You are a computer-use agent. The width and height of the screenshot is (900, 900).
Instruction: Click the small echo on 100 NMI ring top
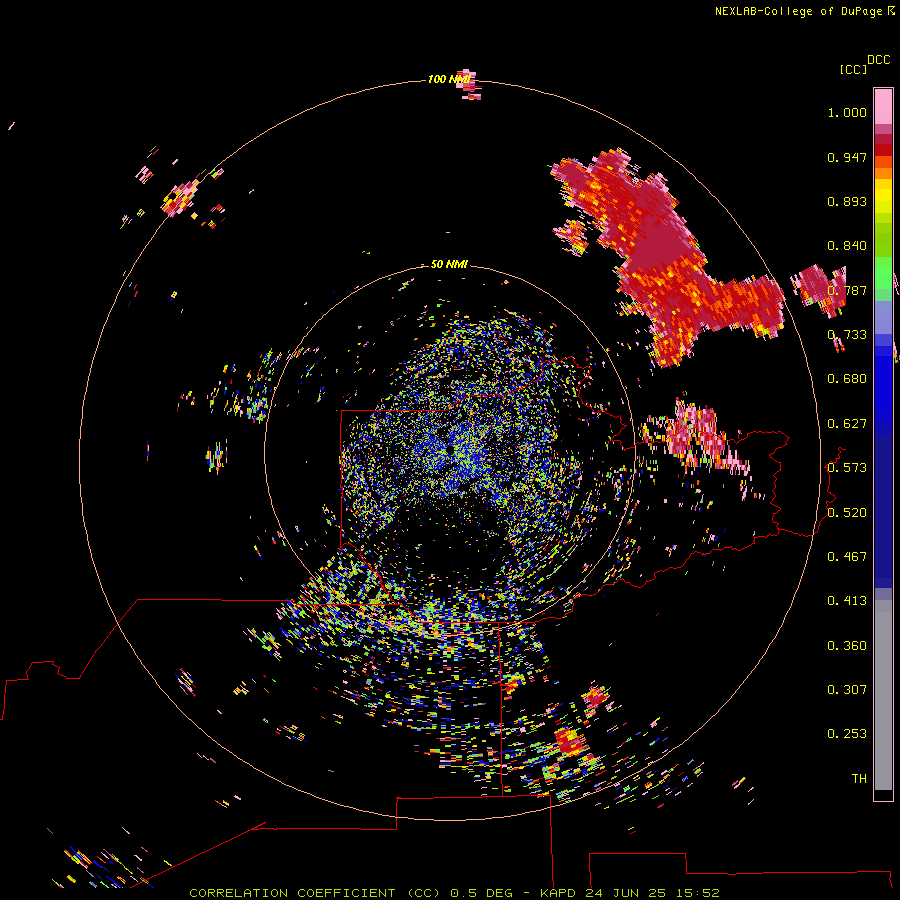click(471, 86)
